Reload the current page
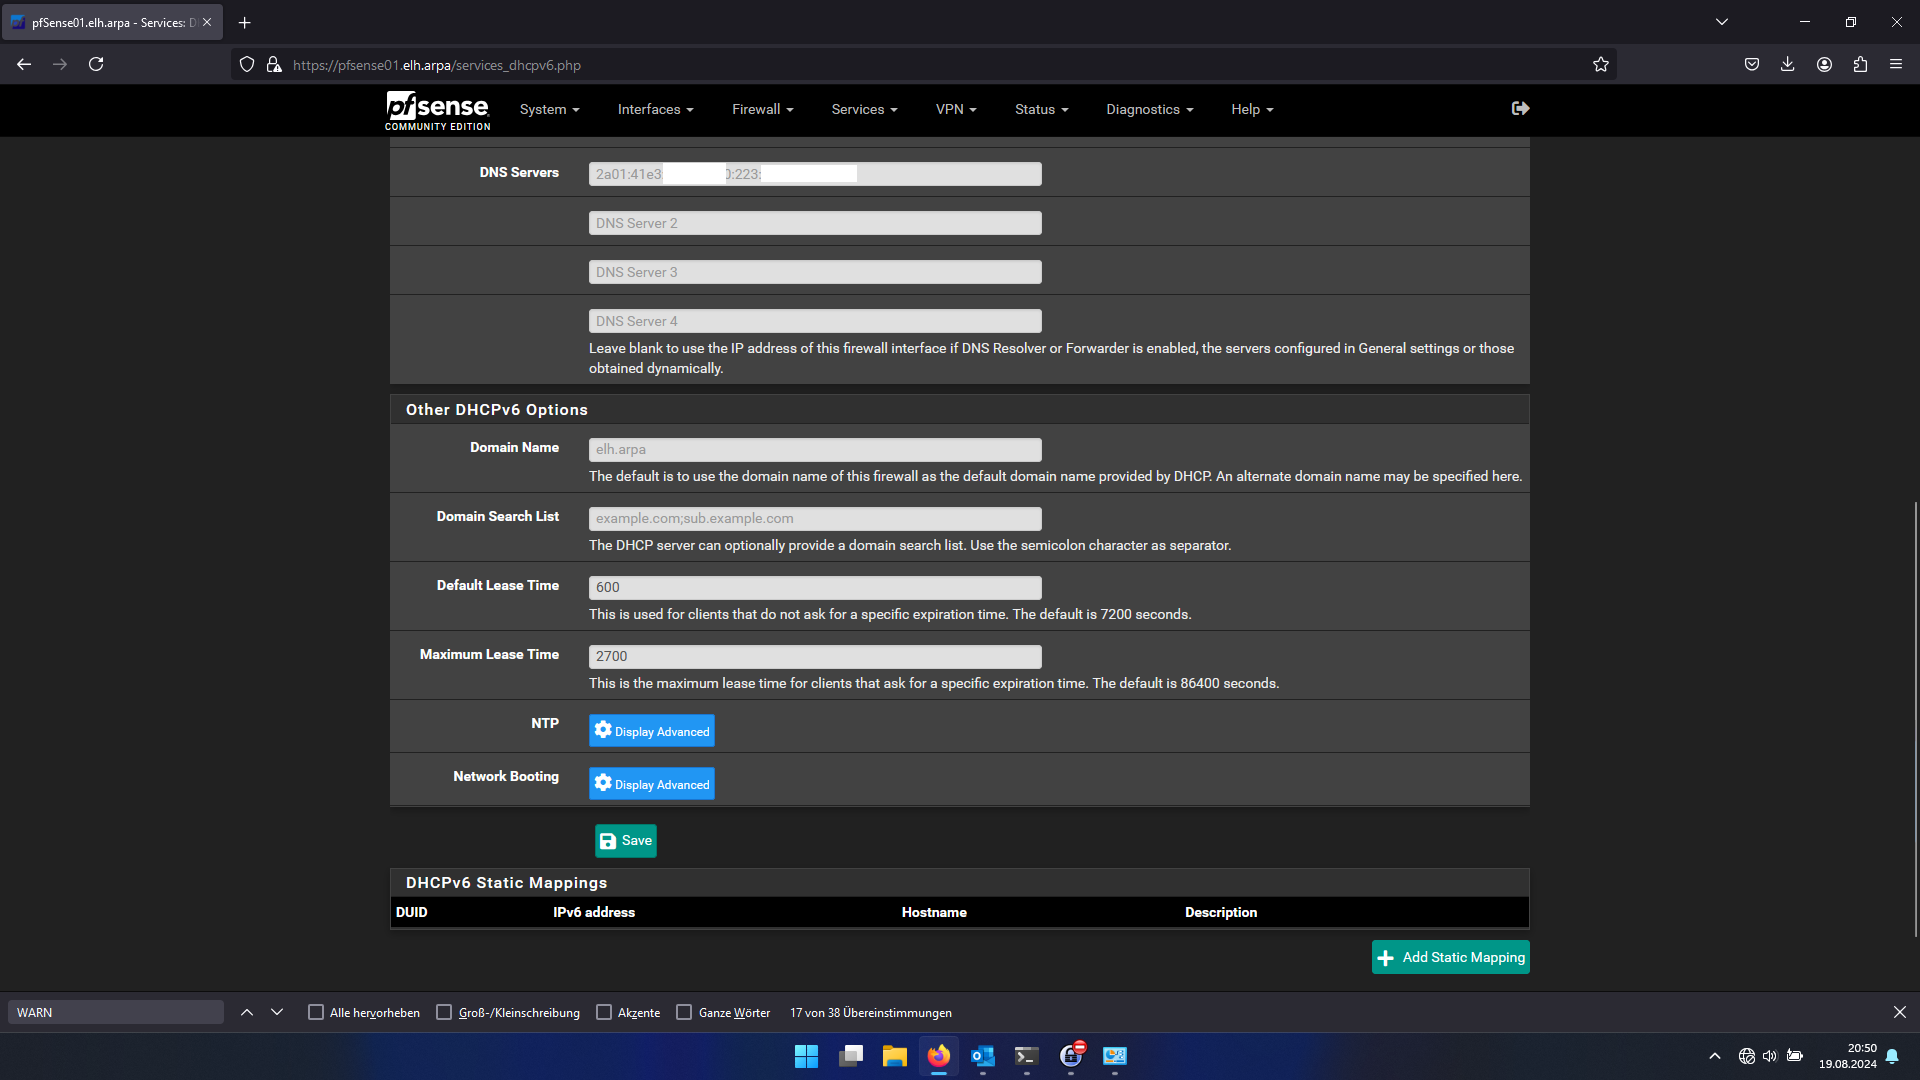 point(96,64)
